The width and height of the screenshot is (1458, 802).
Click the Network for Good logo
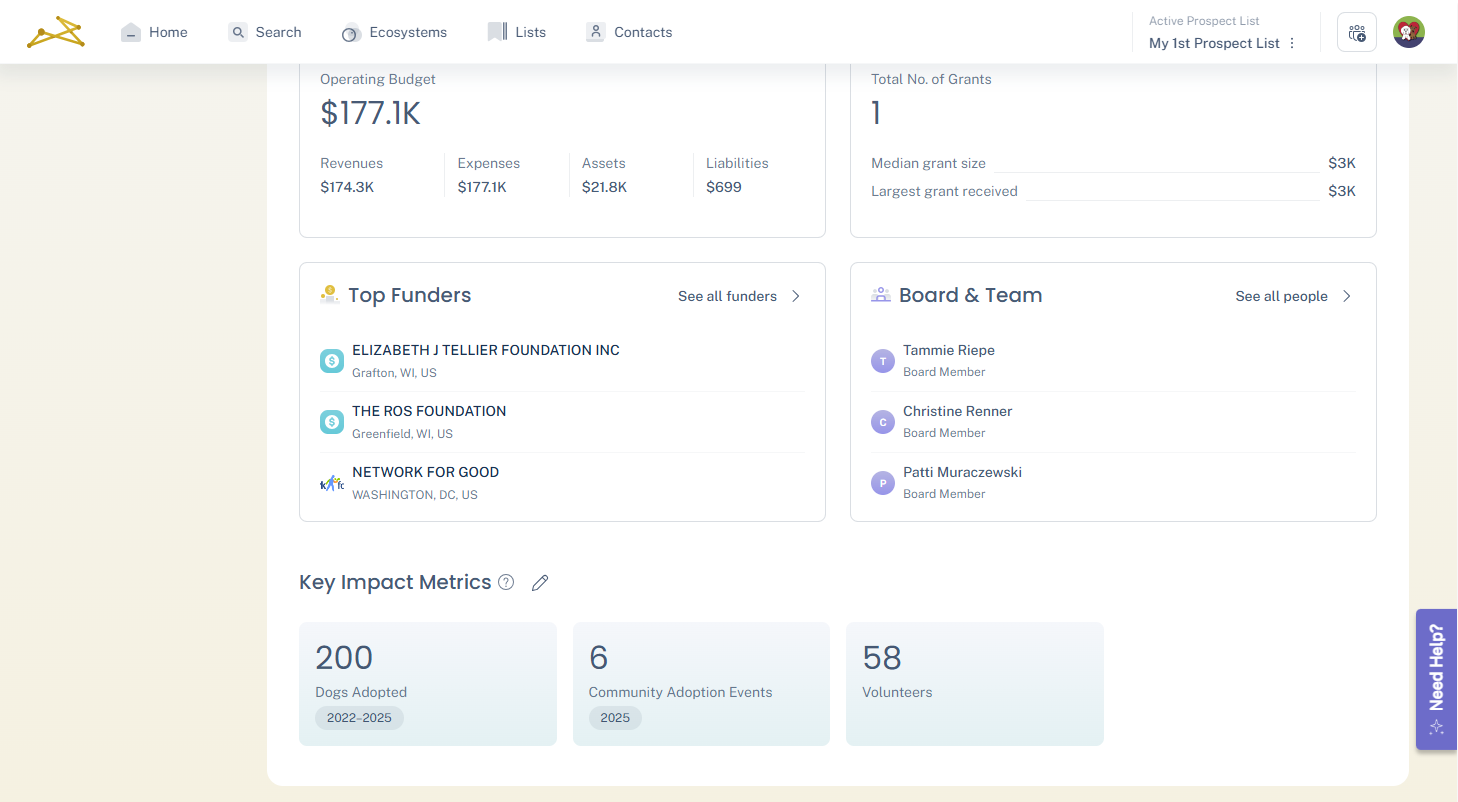tap(332, 484)
